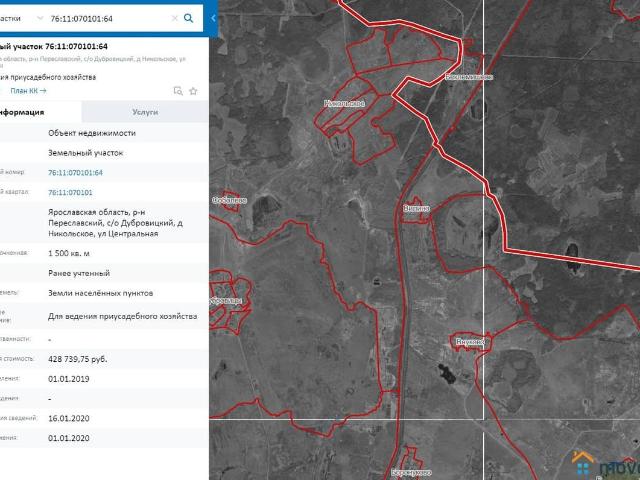
Task: Select the date '16.01.2020'
Action: click(x=69, y=418)
